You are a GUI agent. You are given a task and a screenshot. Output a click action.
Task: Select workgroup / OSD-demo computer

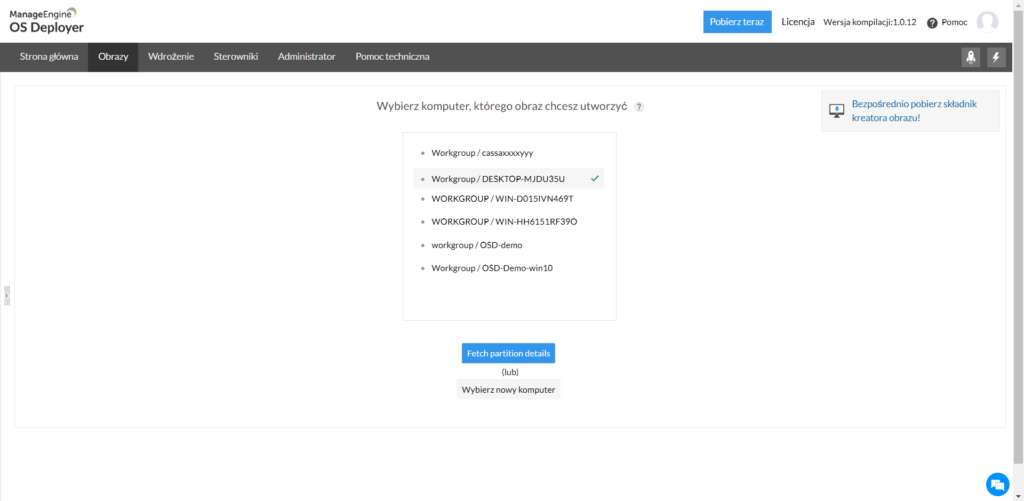477,245
